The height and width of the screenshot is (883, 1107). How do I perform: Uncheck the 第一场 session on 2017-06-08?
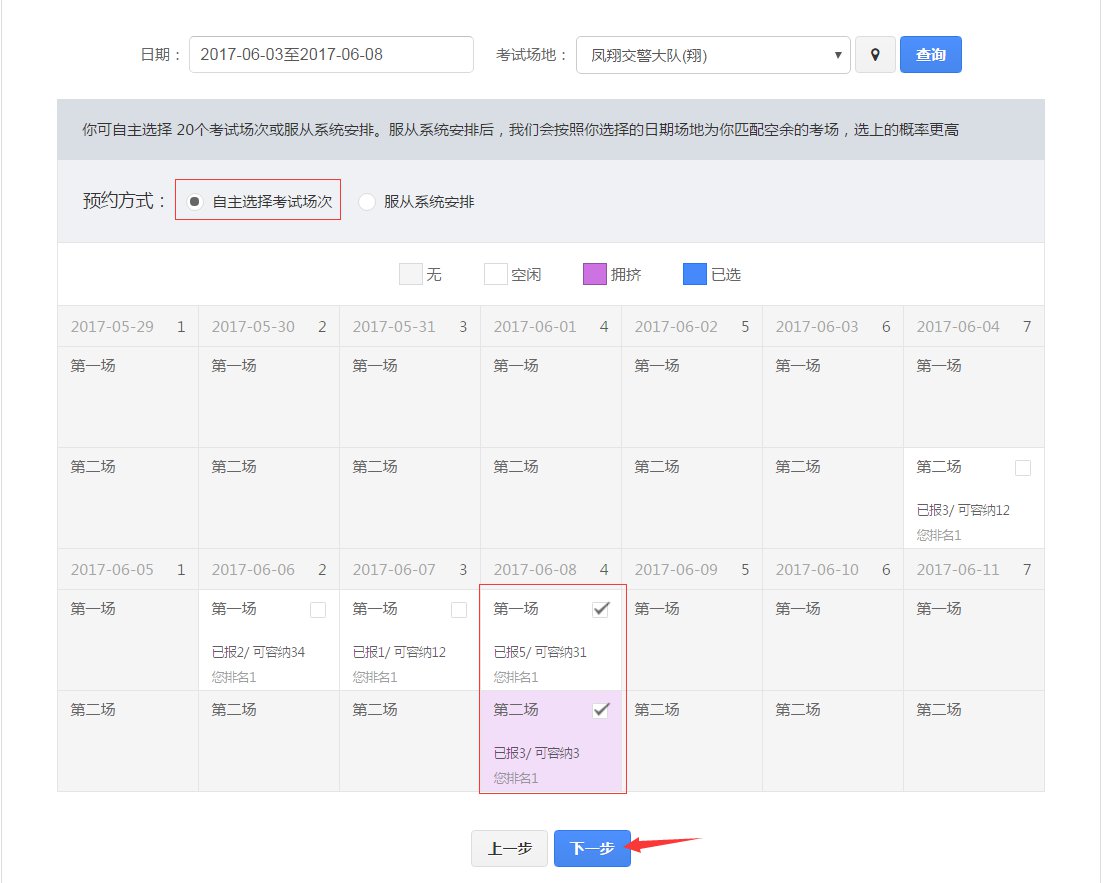pos(601,609)
